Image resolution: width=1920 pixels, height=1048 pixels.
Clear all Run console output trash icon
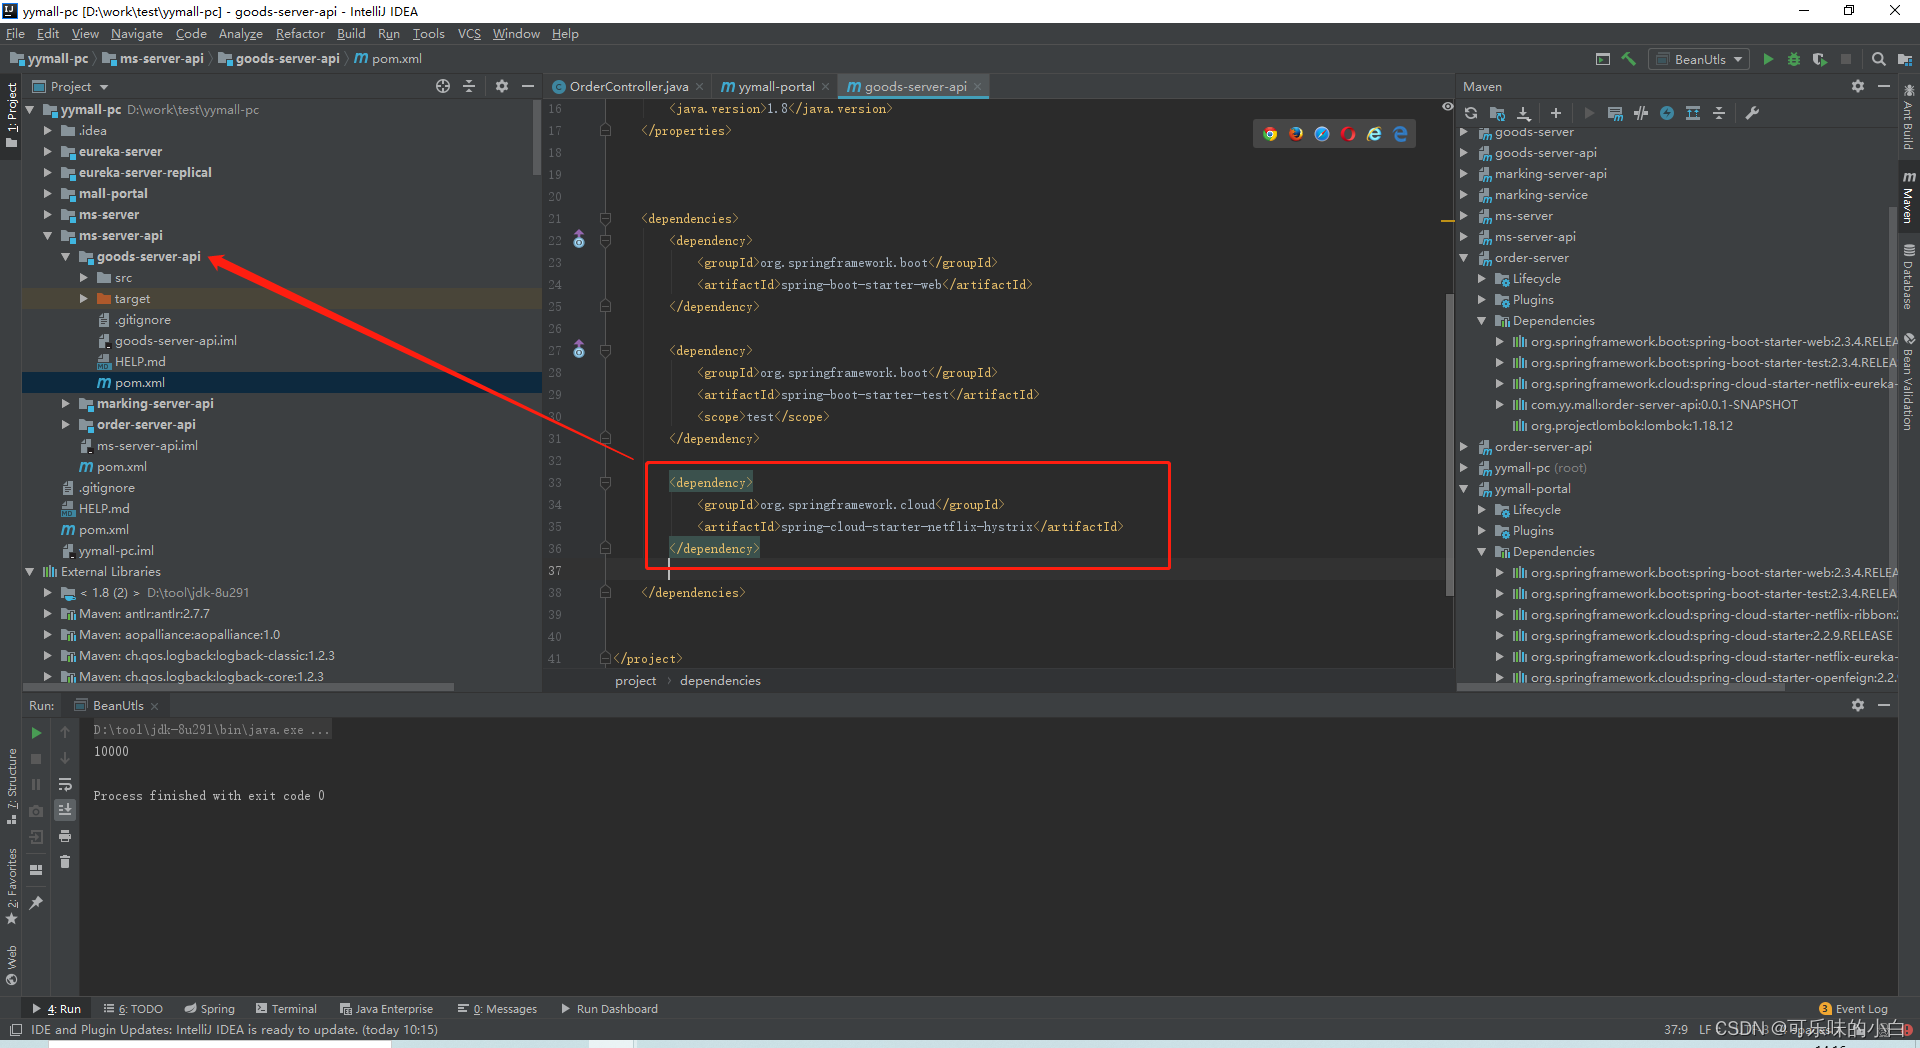coord(65,862)
